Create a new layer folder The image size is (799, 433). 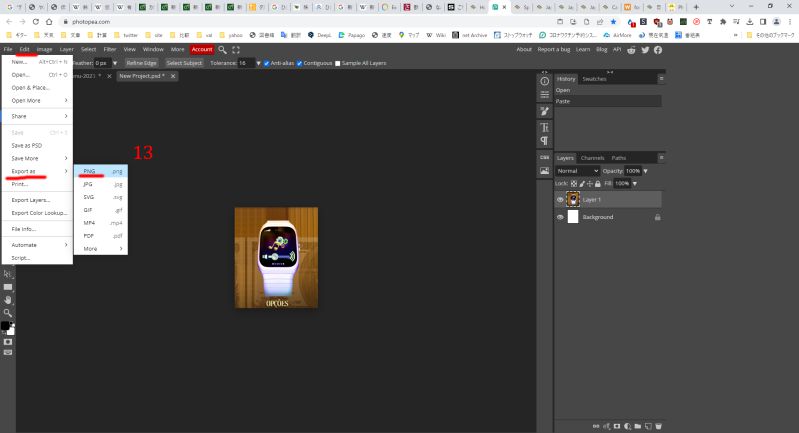(637, 426)
